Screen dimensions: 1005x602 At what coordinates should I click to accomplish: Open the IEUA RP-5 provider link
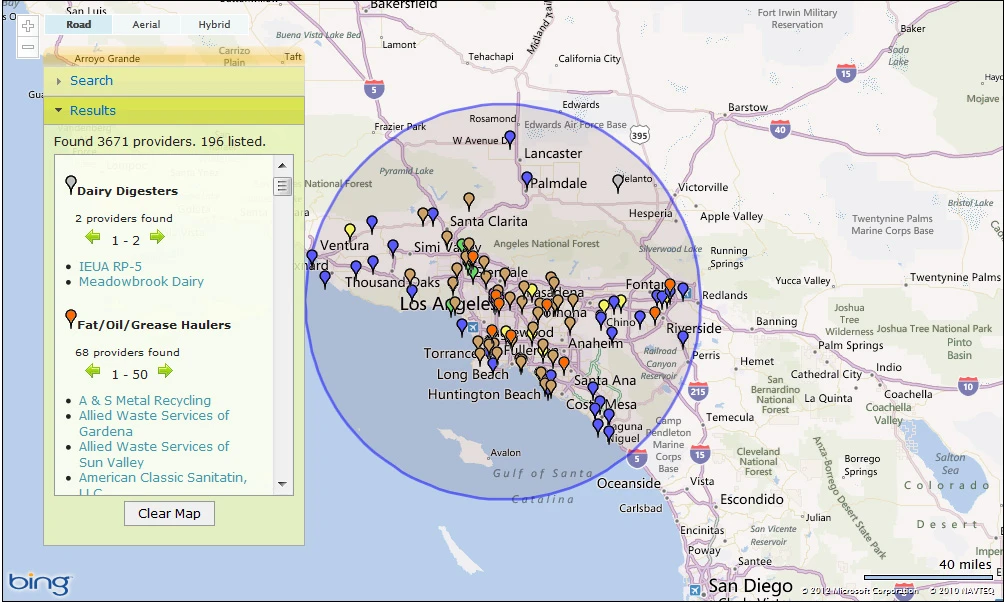tap(110, 267)
